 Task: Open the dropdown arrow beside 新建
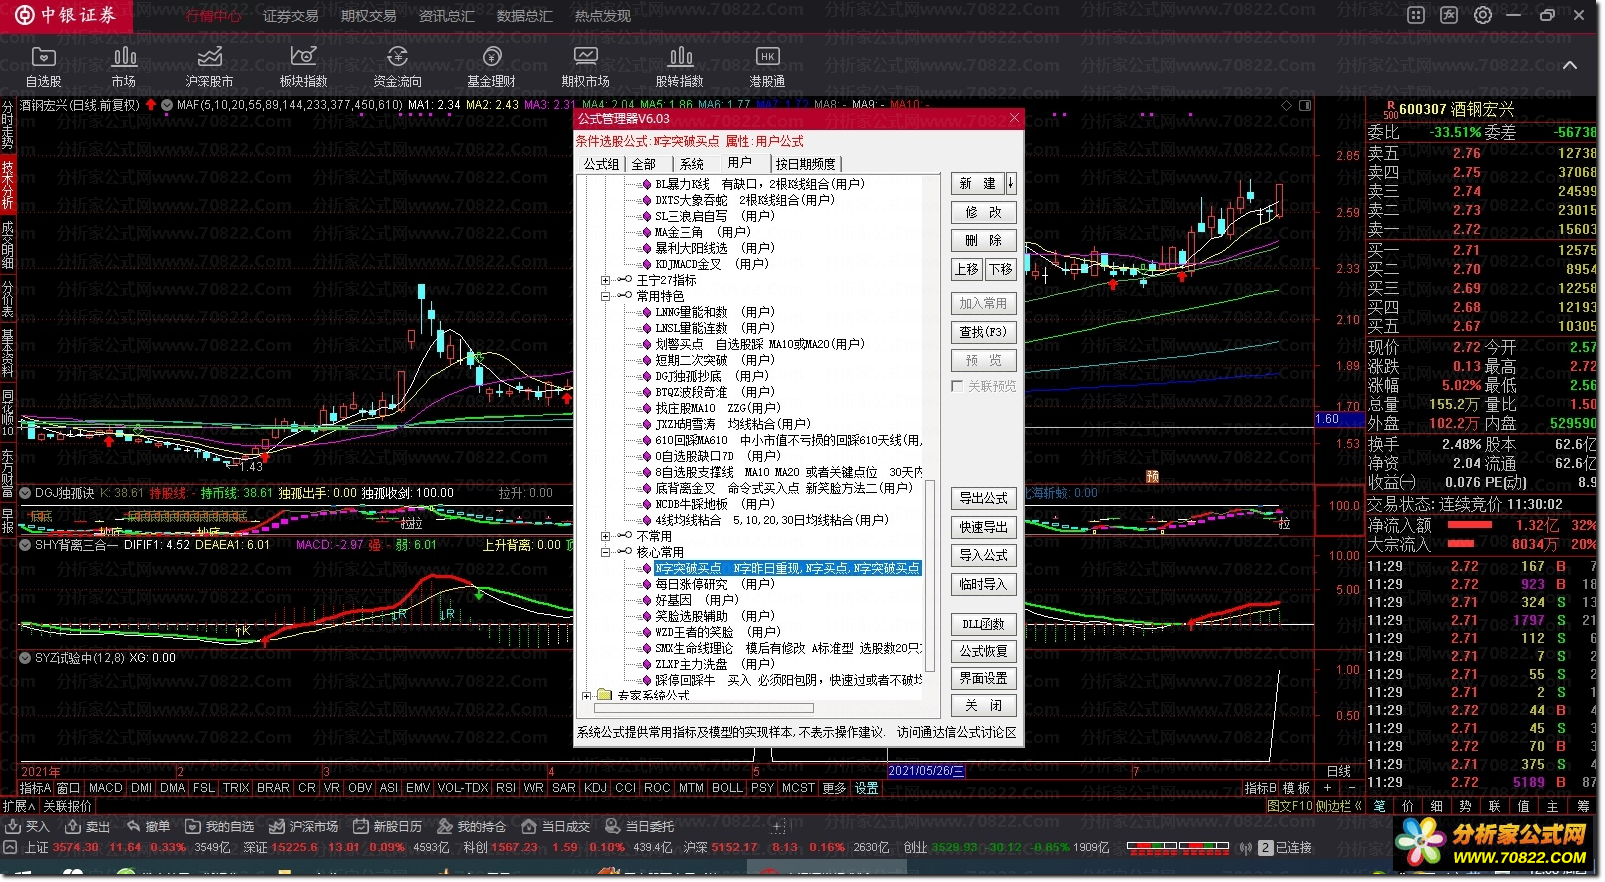[x=1011, y=184]
